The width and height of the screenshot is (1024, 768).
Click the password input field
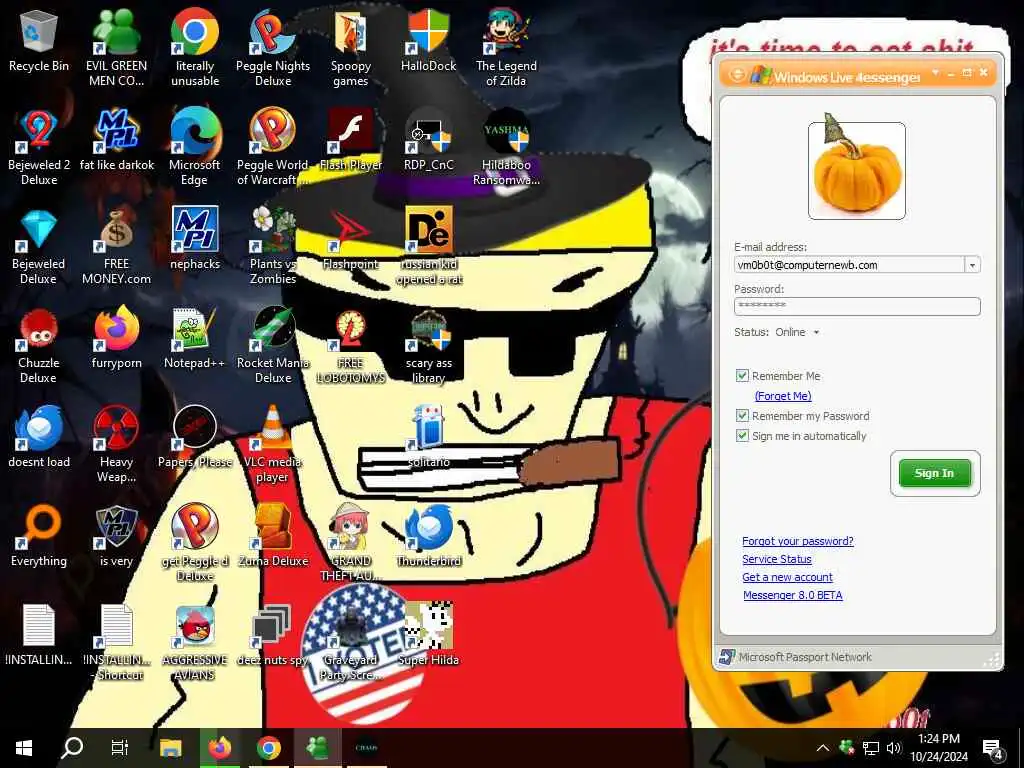tap(857, 306)
